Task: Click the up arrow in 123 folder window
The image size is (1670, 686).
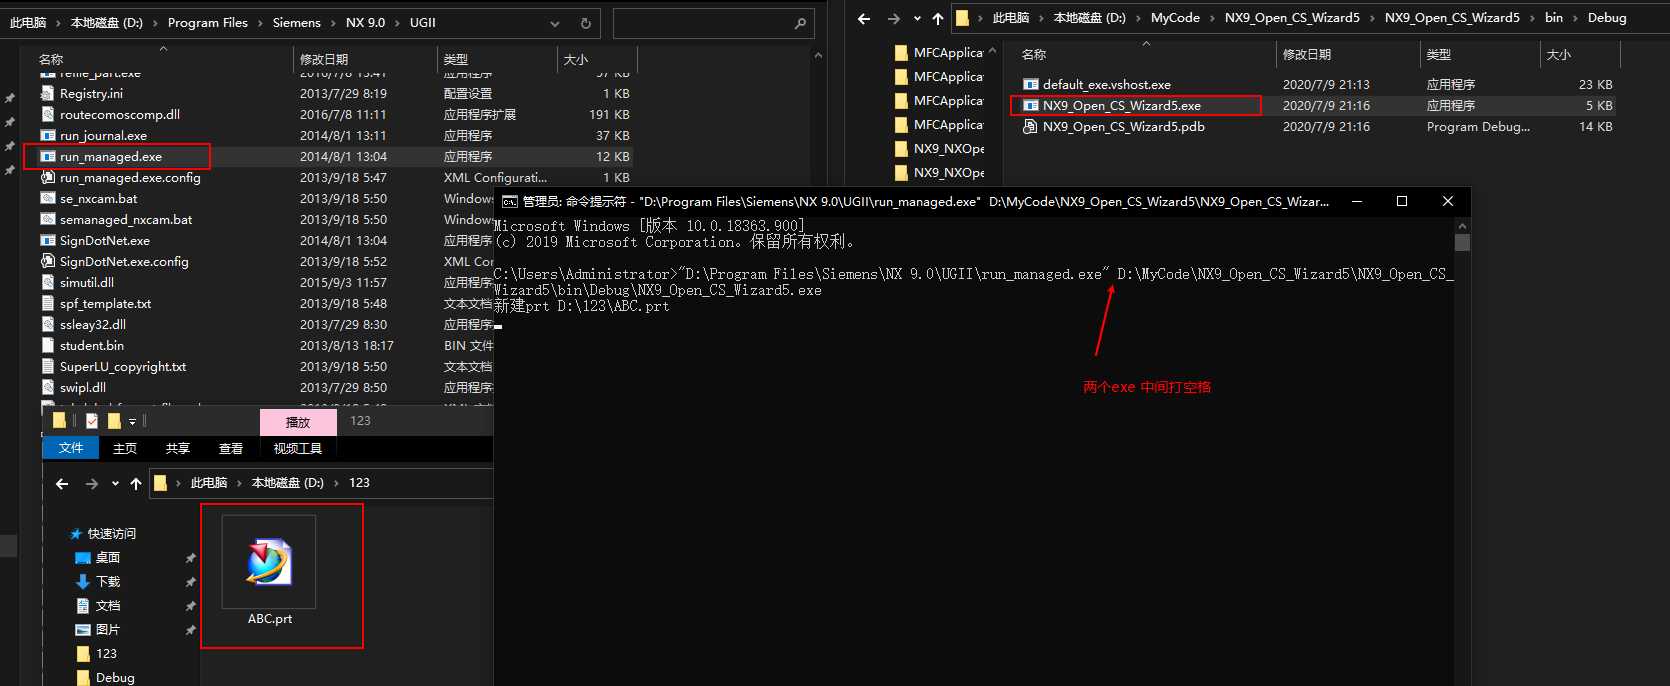Action: (x=136, y=483)
